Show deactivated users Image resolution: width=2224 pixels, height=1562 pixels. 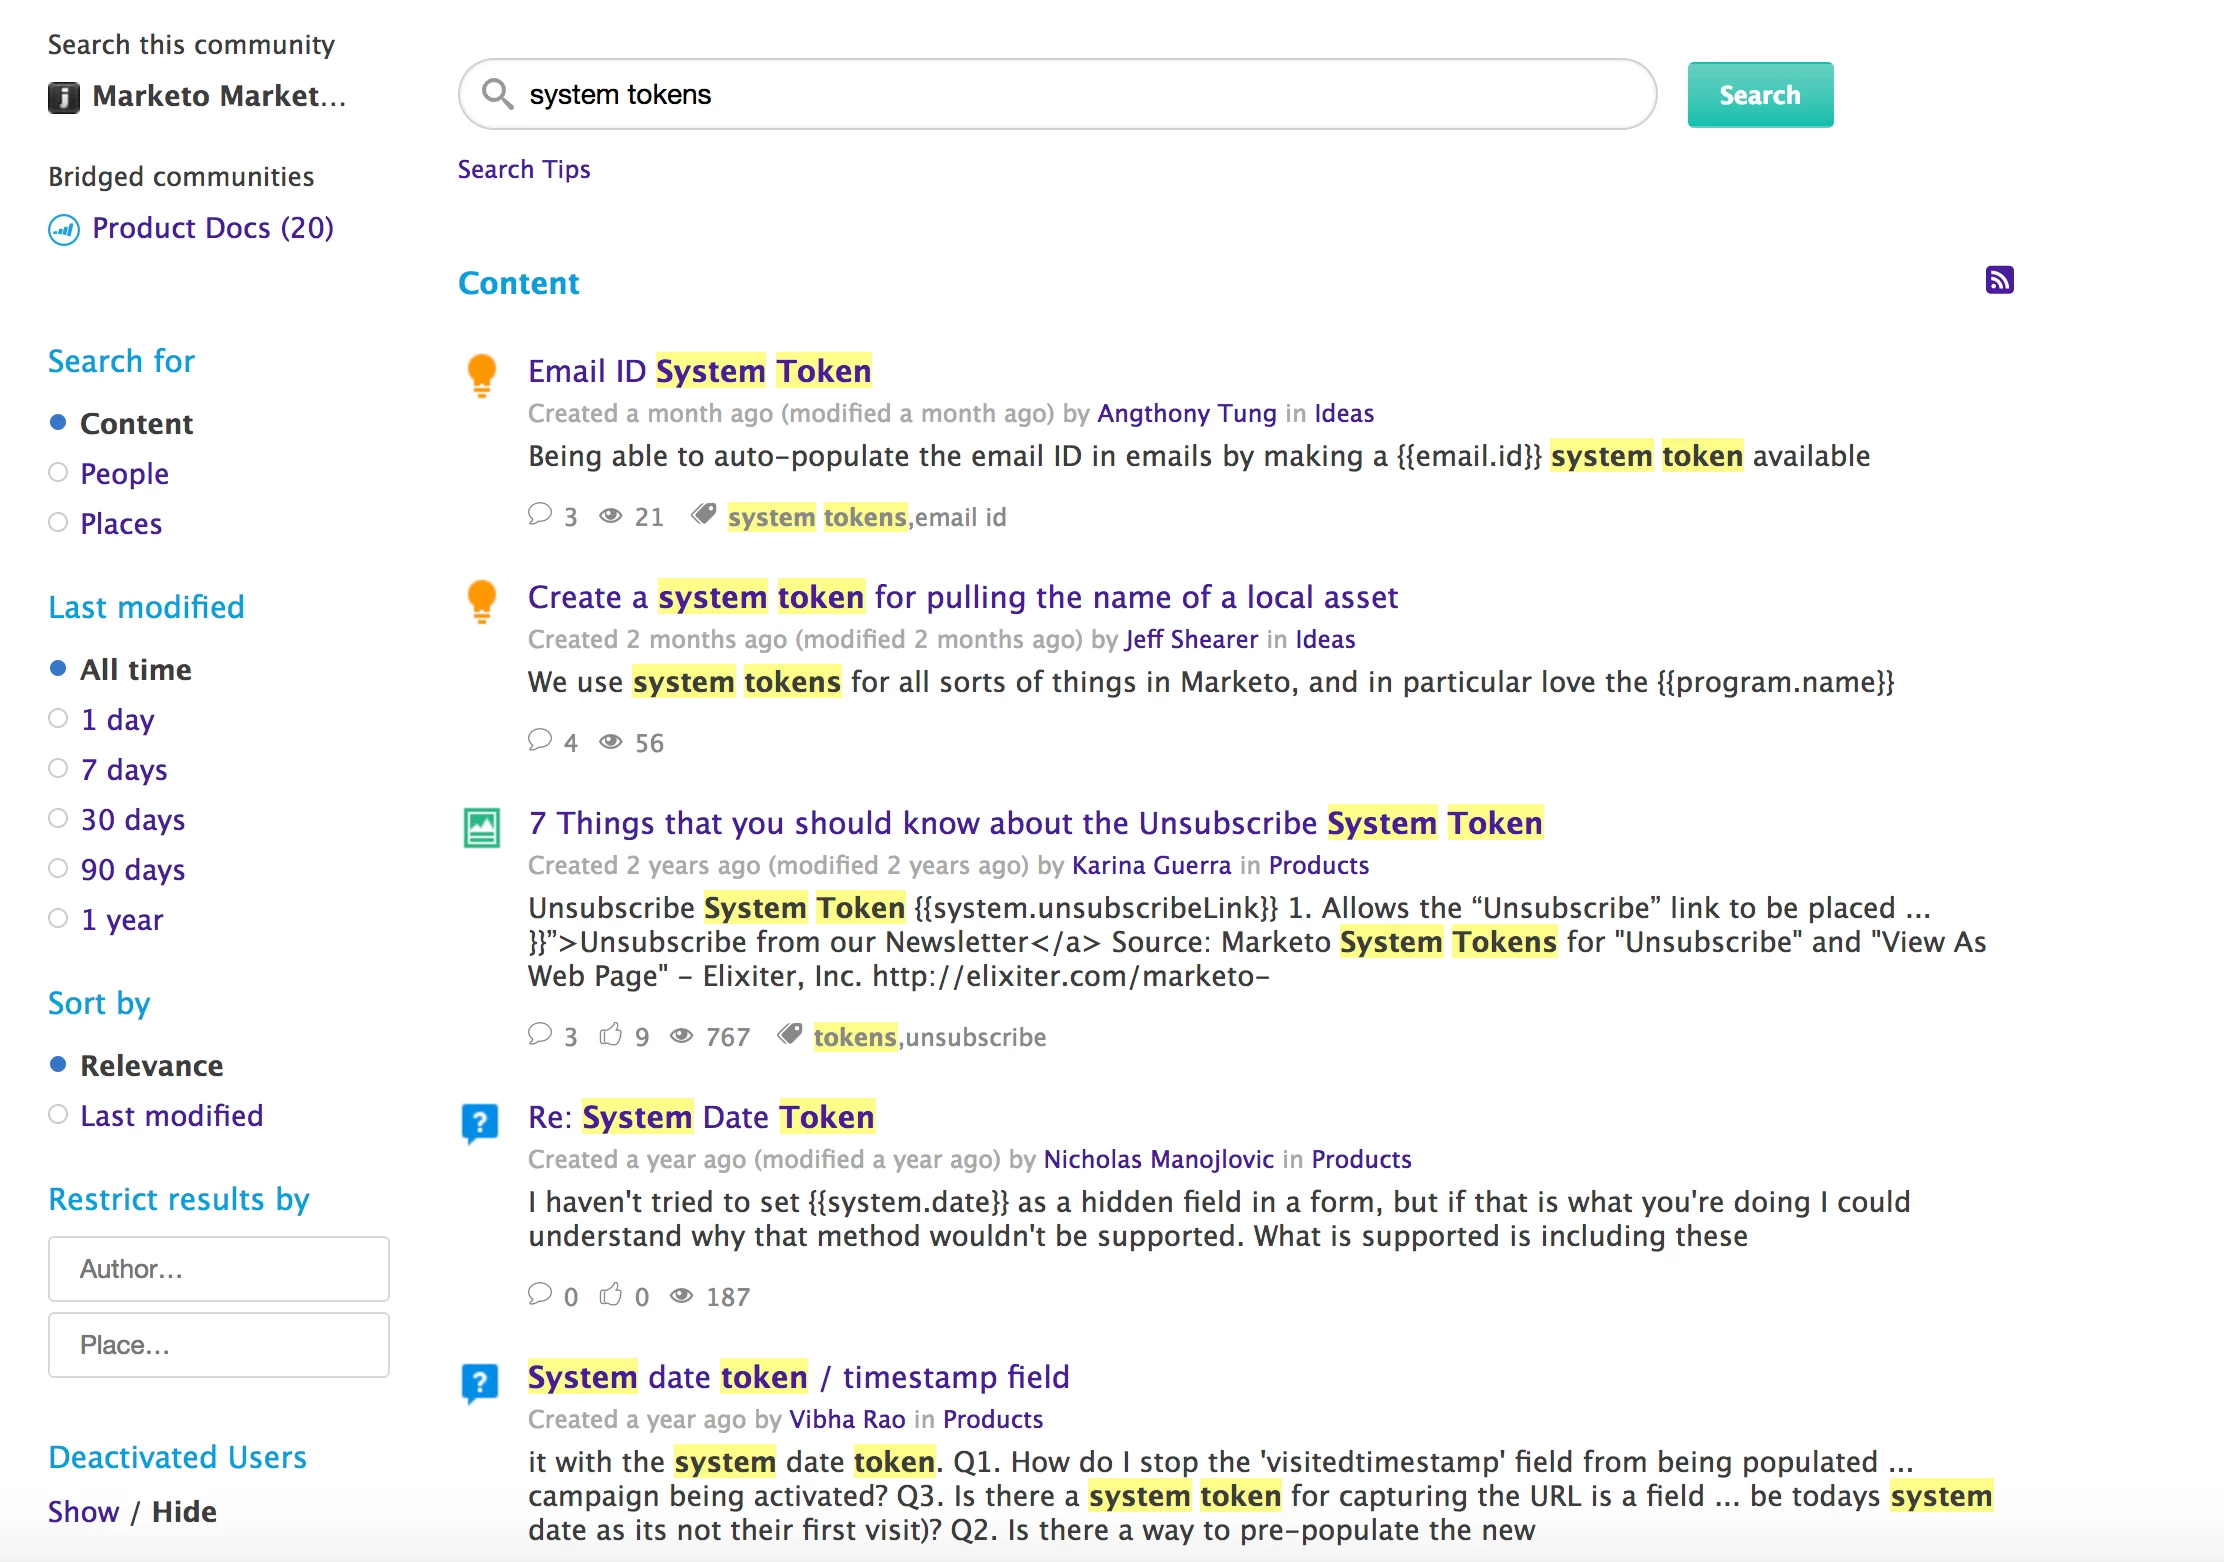point(83,1511)
